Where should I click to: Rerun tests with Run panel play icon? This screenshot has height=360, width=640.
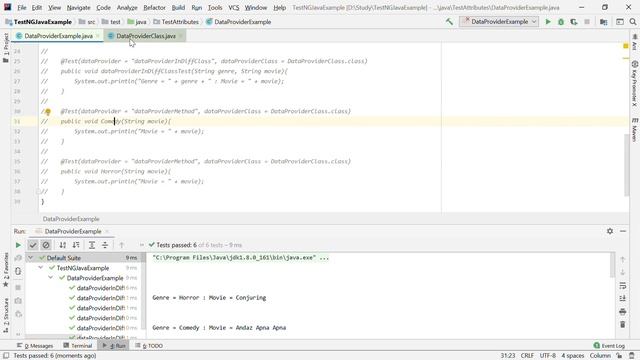[x=18, y=245]
